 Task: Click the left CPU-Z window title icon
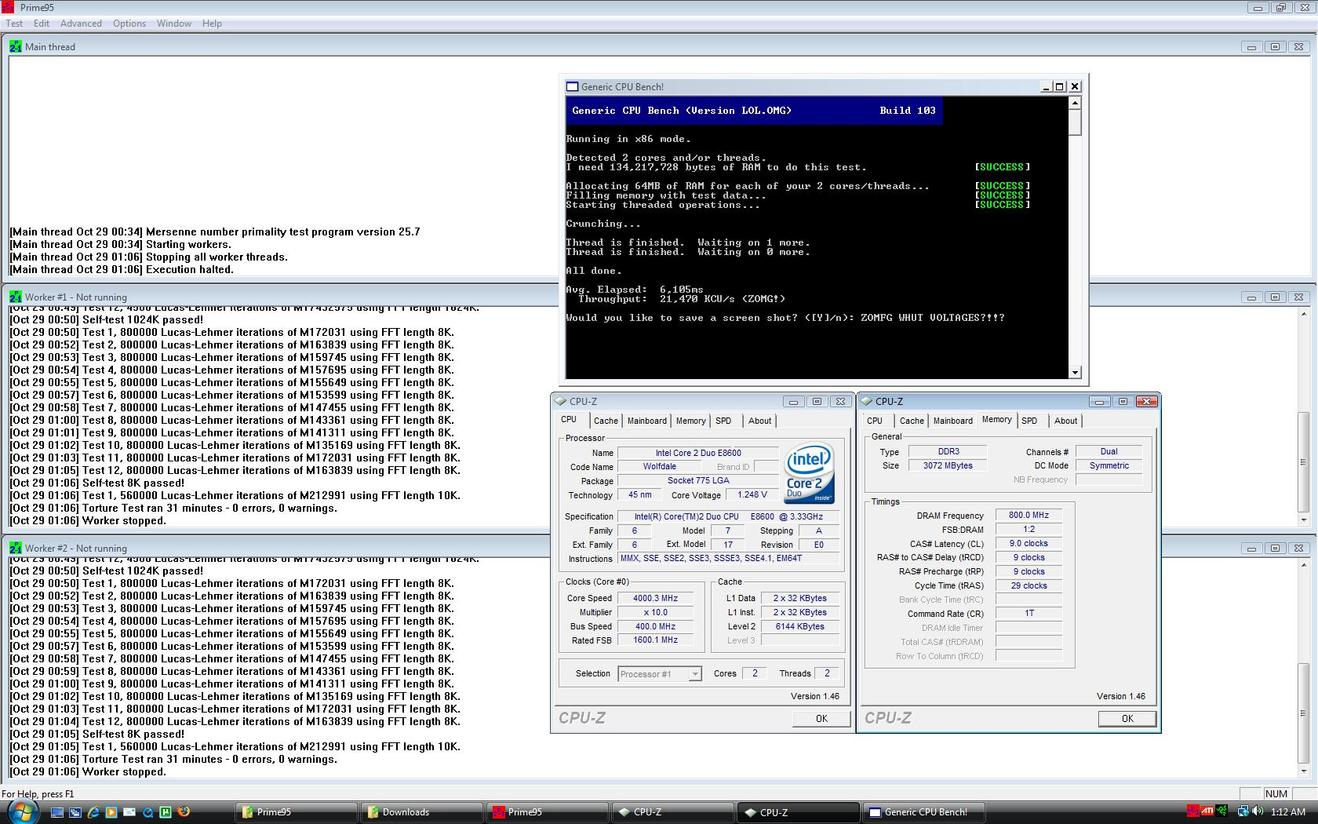(x=562, y=401)
